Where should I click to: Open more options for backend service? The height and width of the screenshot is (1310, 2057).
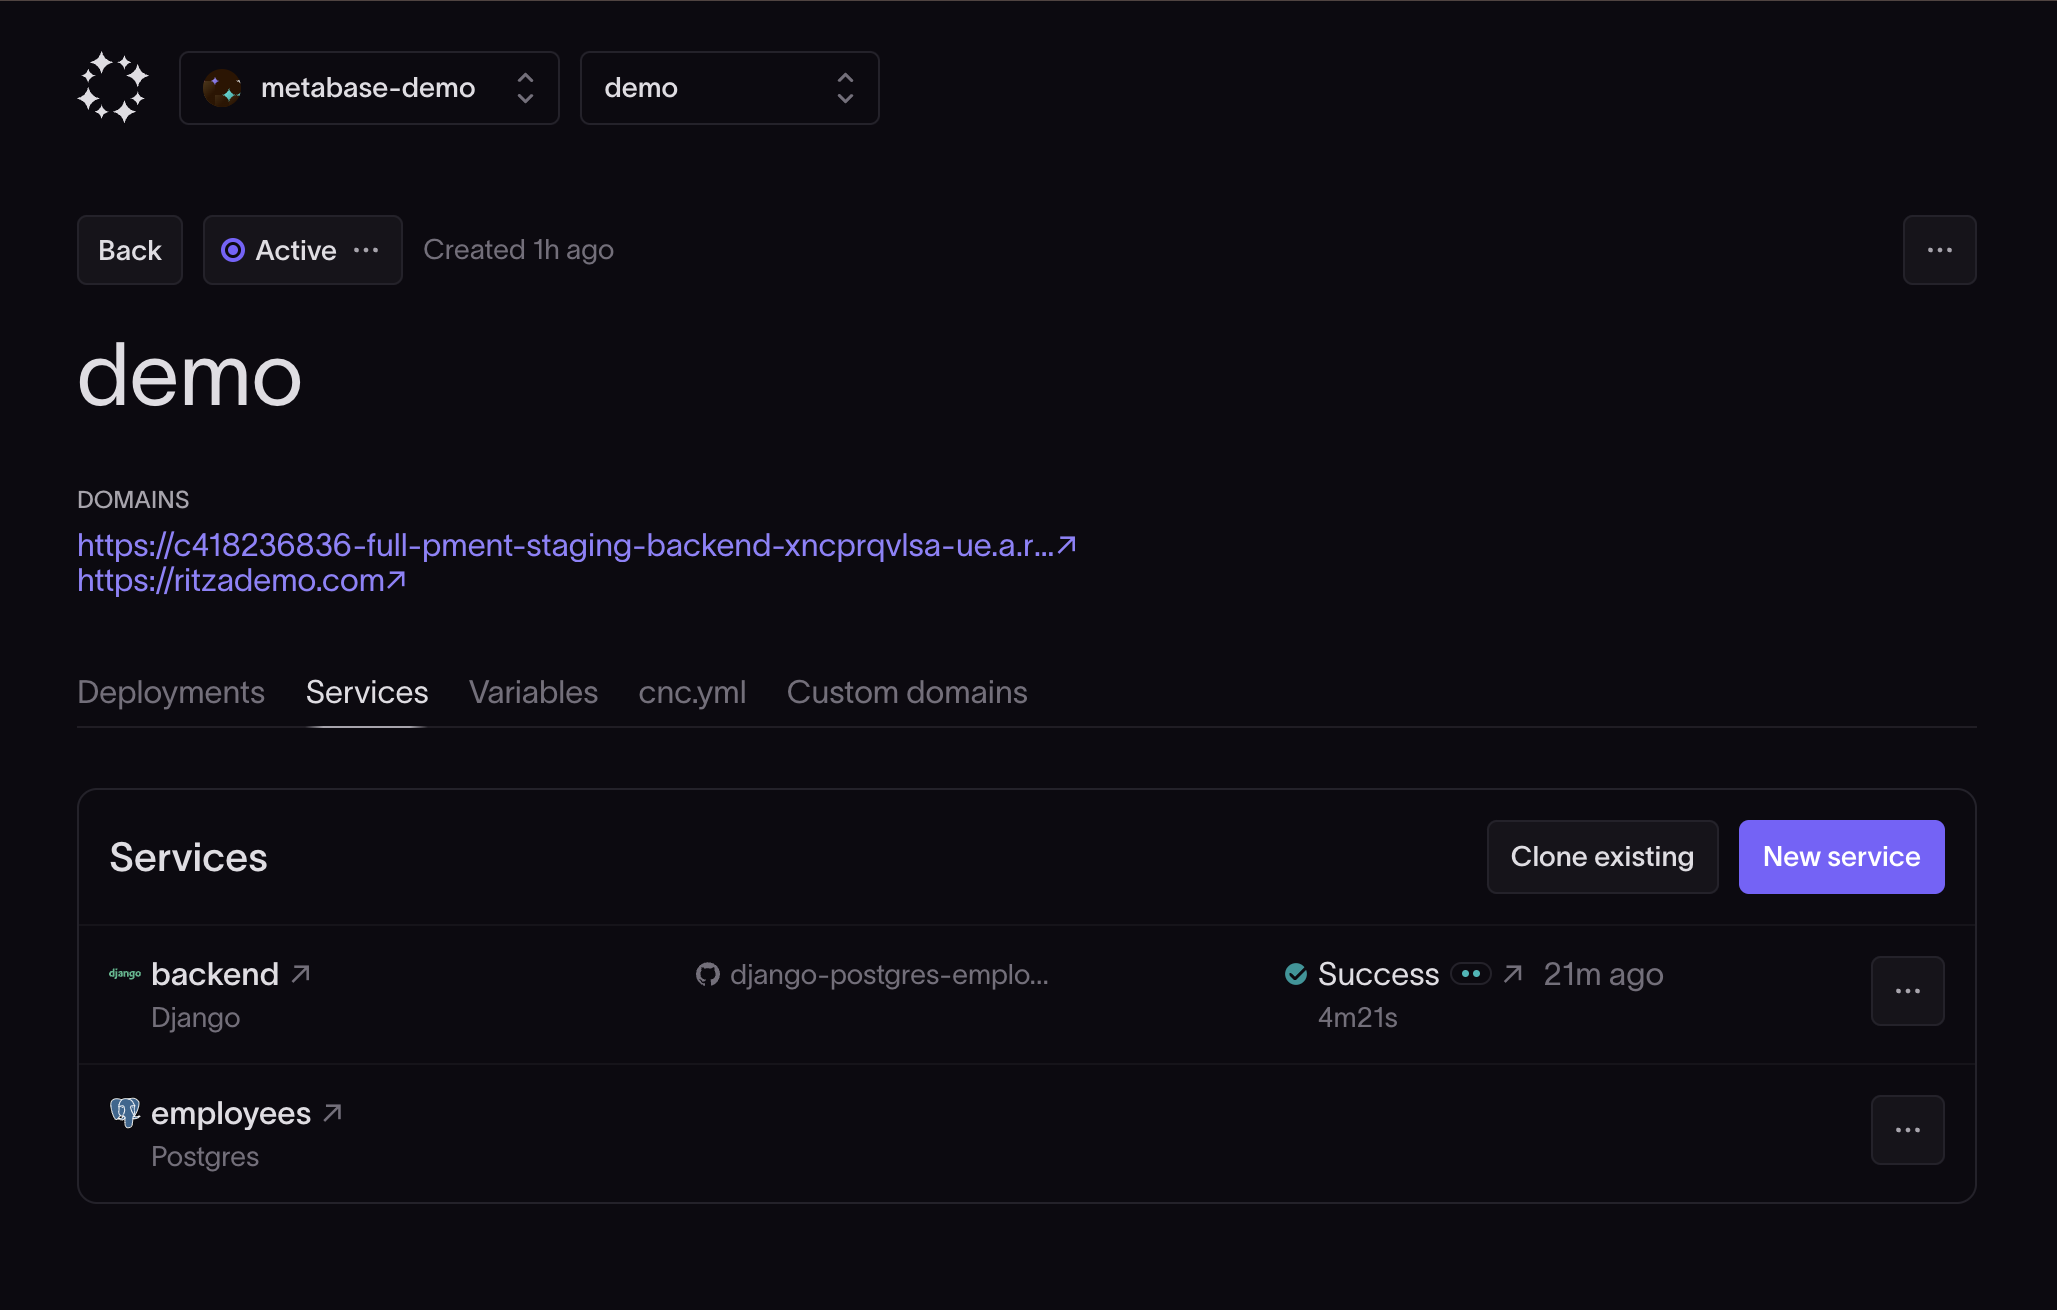point(1908,991)
